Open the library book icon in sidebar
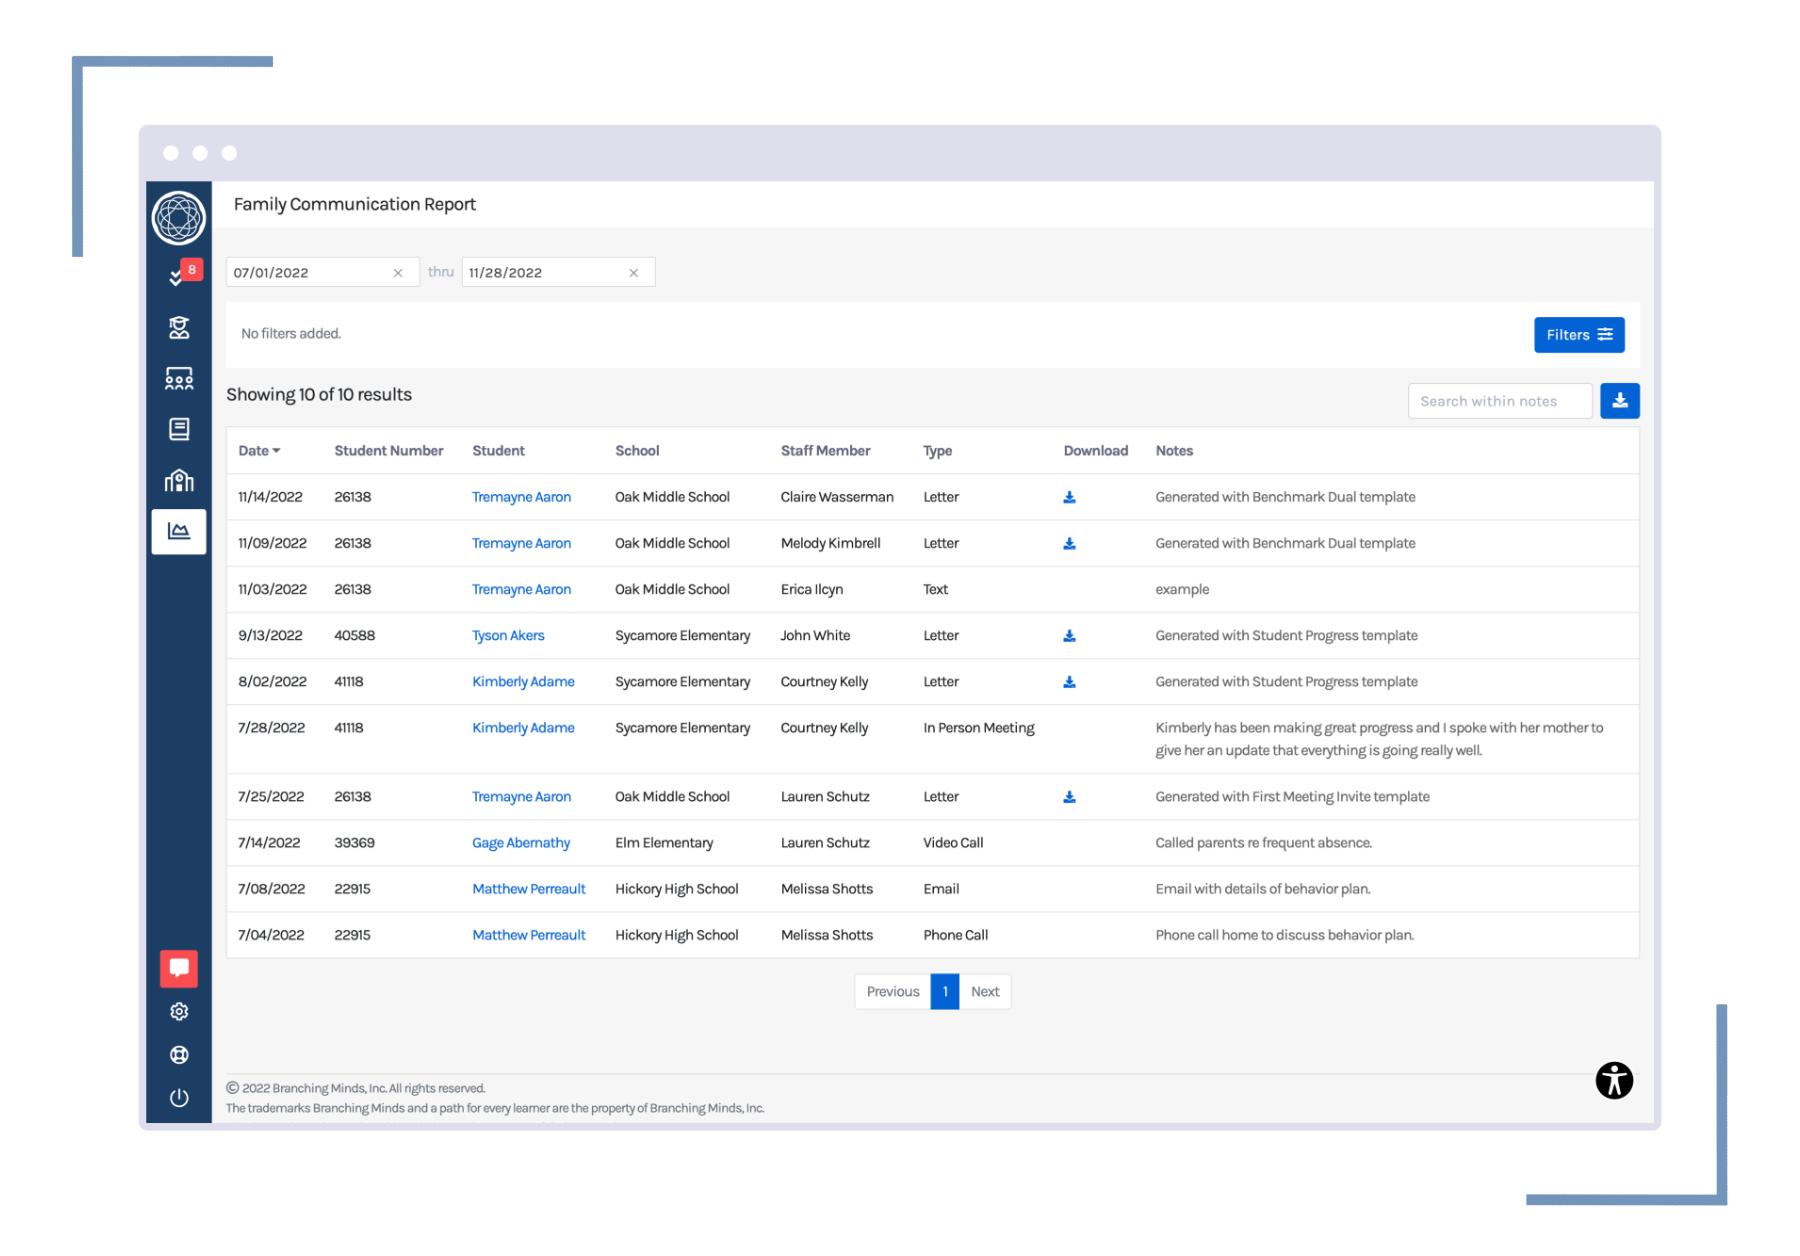Image resolution: width=1800 pixels, height=1256 pixels. [179, 430]
